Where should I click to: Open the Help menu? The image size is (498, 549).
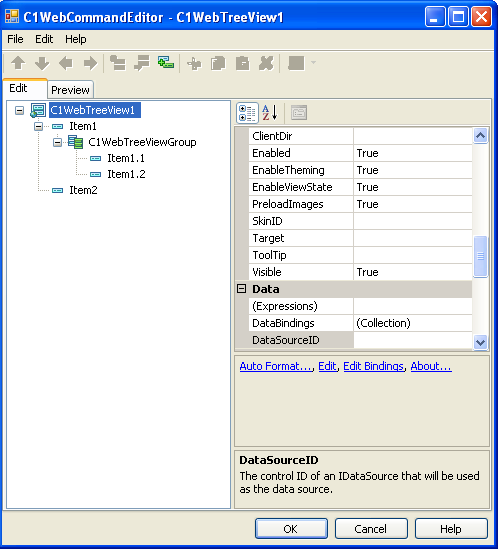click(76, 39)
